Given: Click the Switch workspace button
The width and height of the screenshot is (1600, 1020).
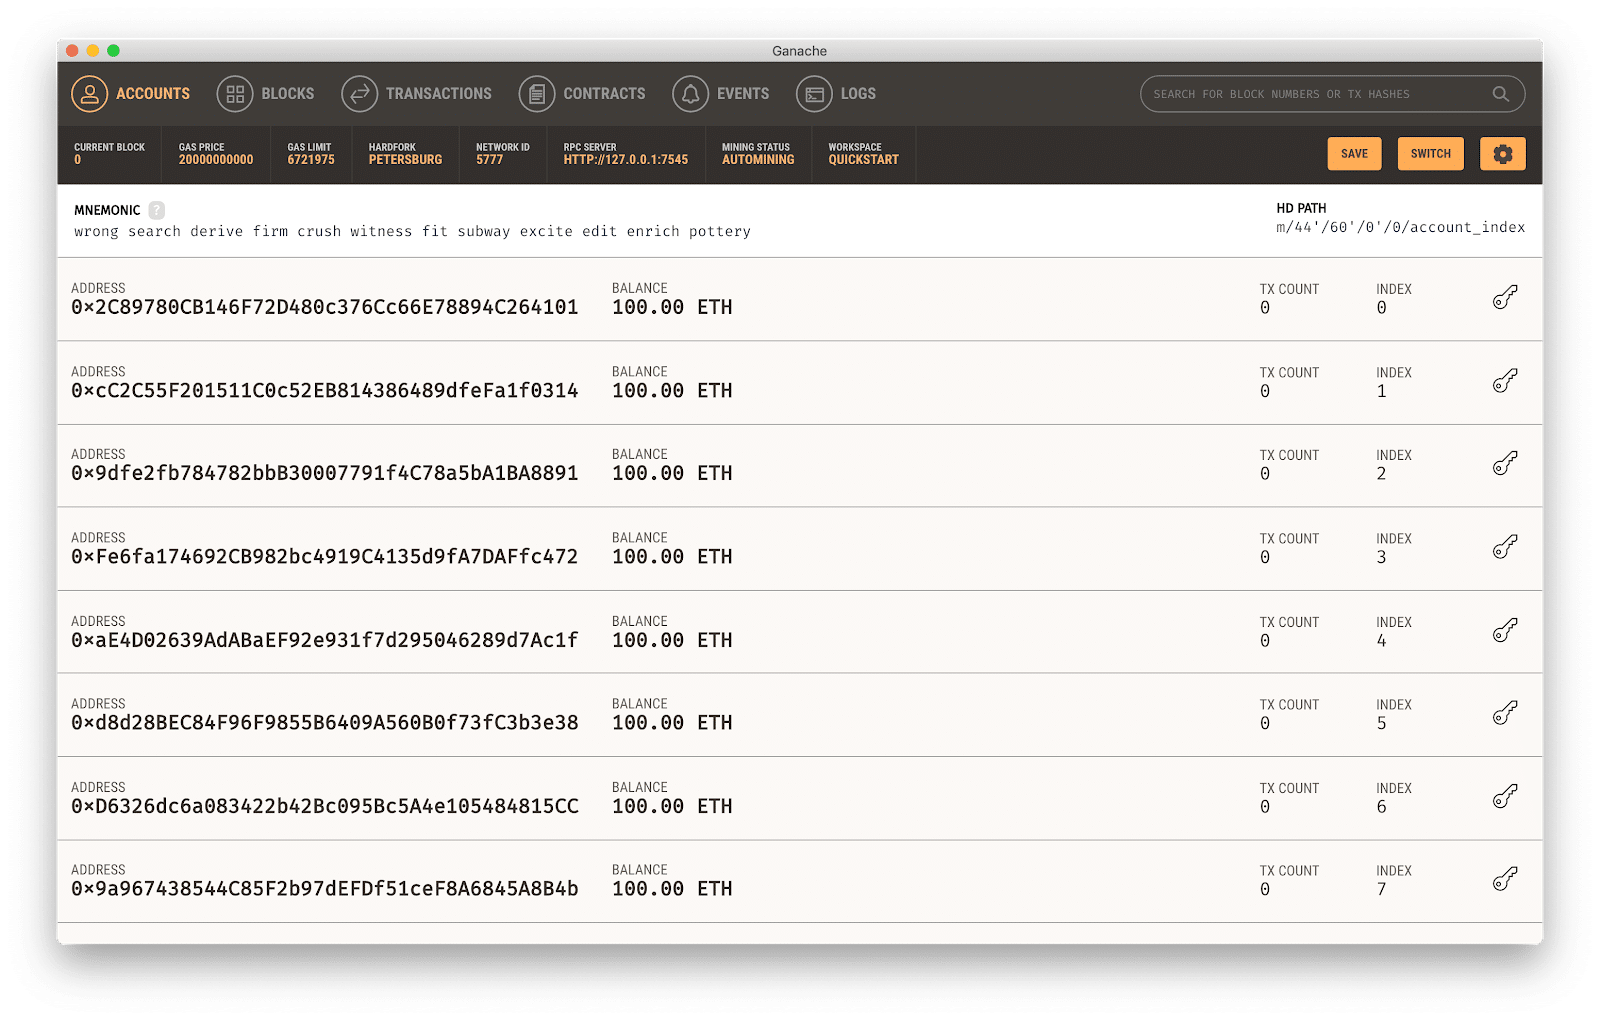Looking at the screenshot, I should [x=1430, y=154].
